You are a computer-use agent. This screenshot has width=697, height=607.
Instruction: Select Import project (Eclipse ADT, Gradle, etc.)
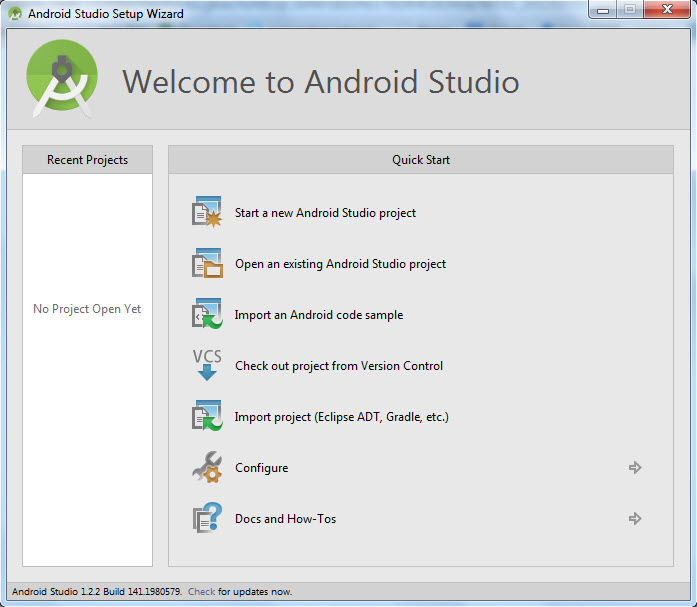click(341, 417)
